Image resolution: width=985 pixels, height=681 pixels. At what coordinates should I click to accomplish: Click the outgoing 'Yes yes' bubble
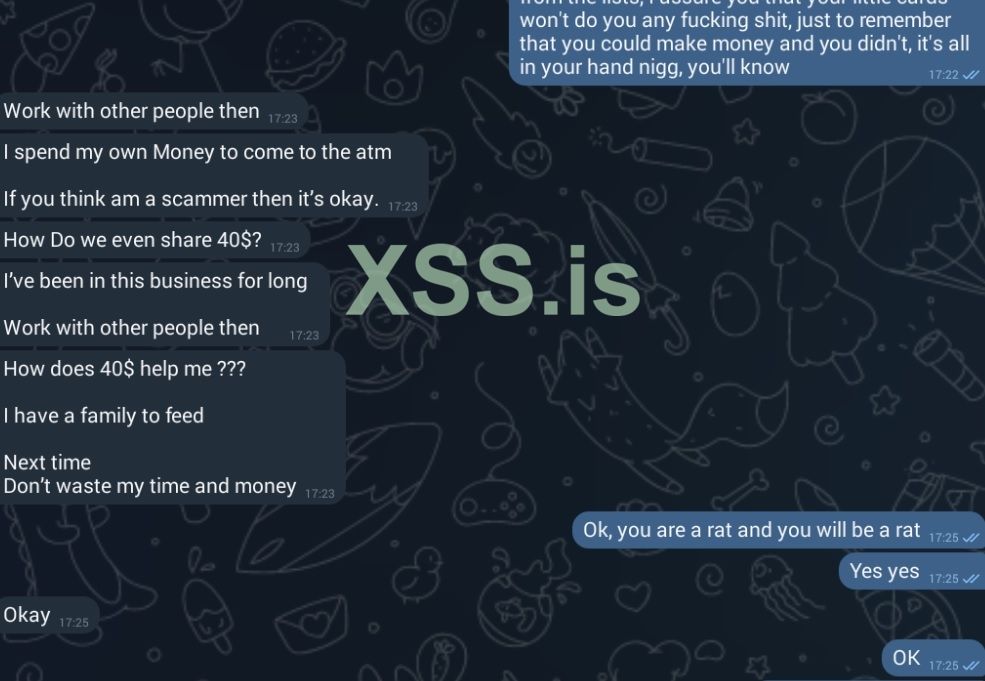912,572
